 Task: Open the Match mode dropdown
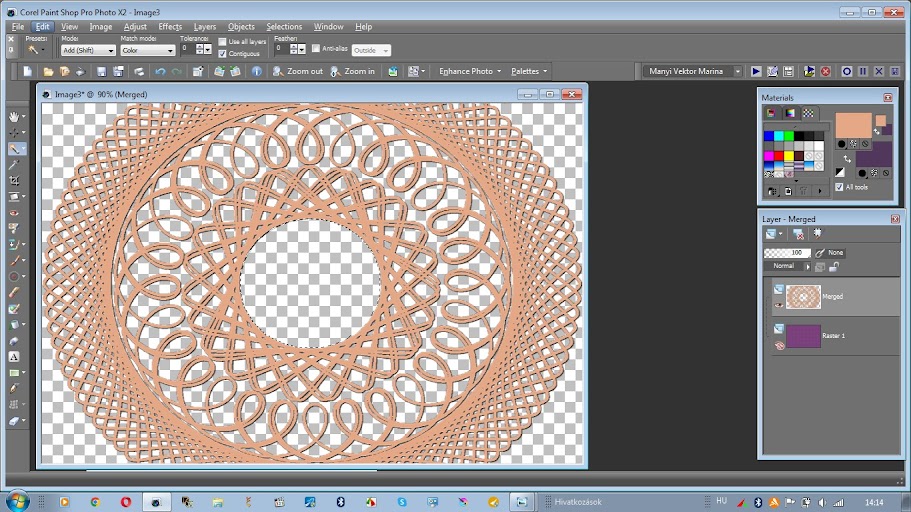click(x=147, y=50)
